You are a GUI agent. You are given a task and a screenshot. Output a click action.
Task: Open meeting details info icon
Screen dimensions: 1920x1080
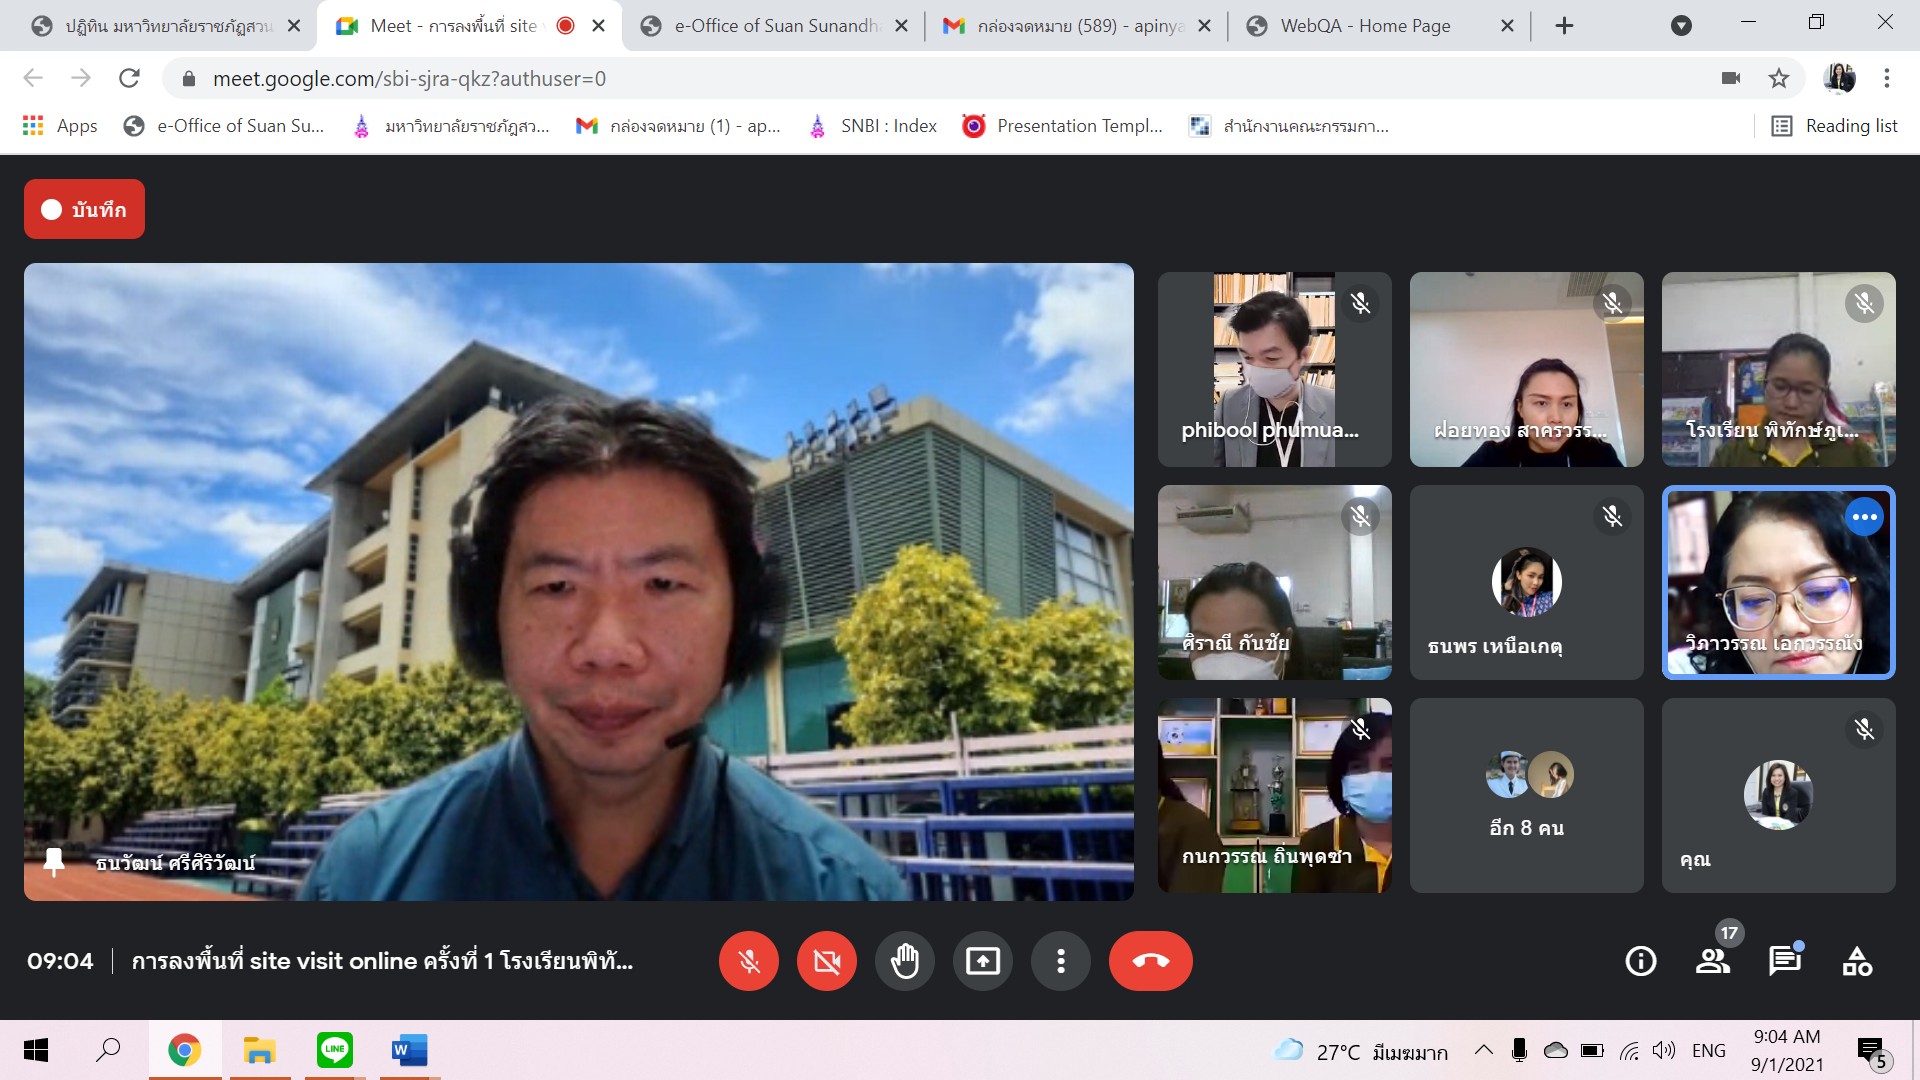(x=1640, y=961)
